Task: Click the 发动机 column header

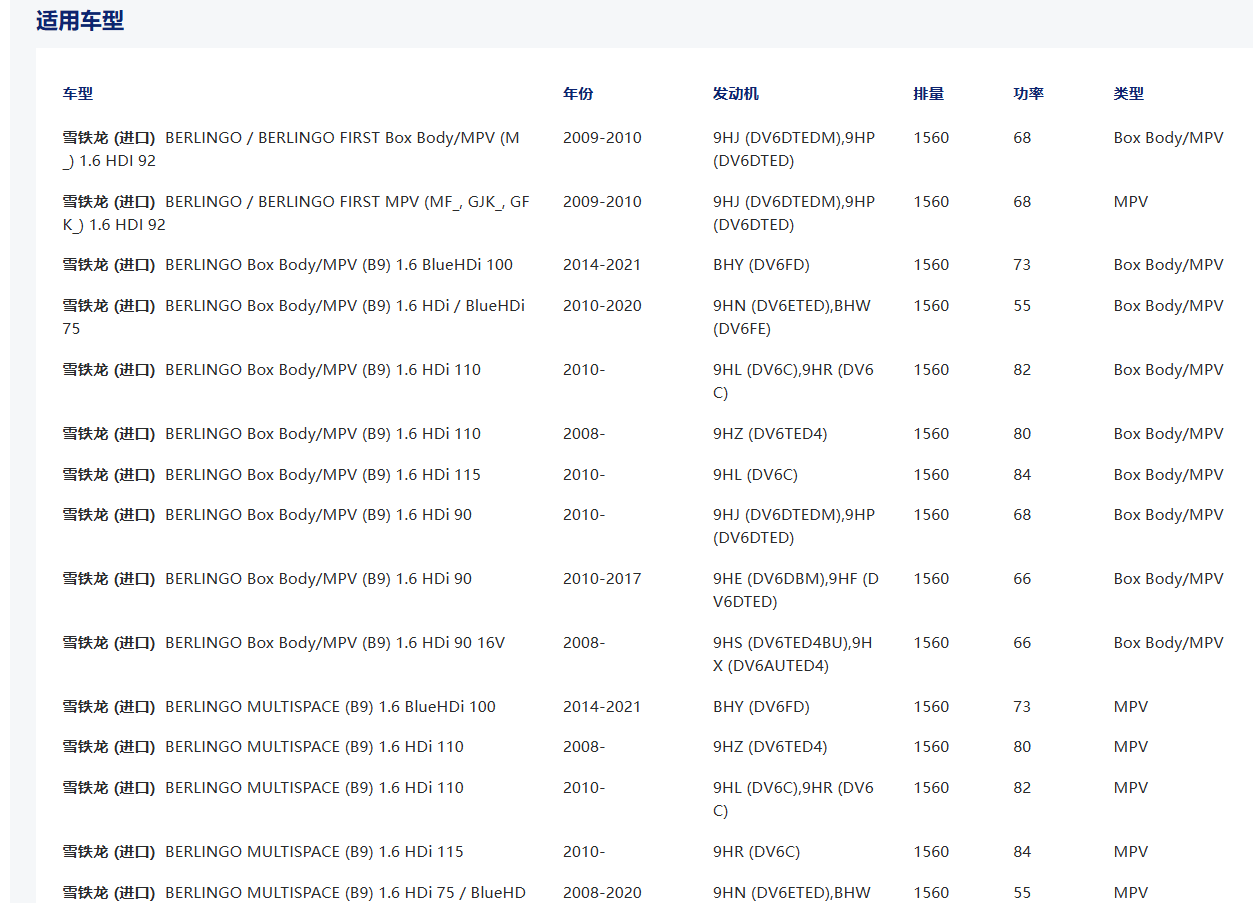Action: point(735,94)
